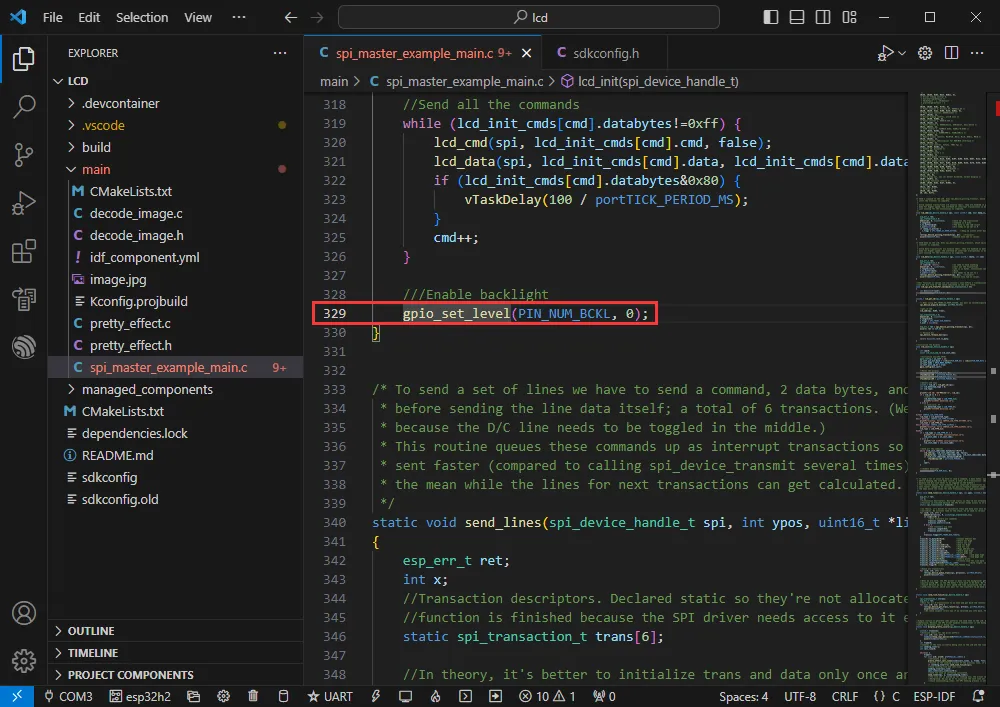Open the run or debug dropdown arrow
This screenshot has height=707, width=1000.
click(x=902, y=53)
